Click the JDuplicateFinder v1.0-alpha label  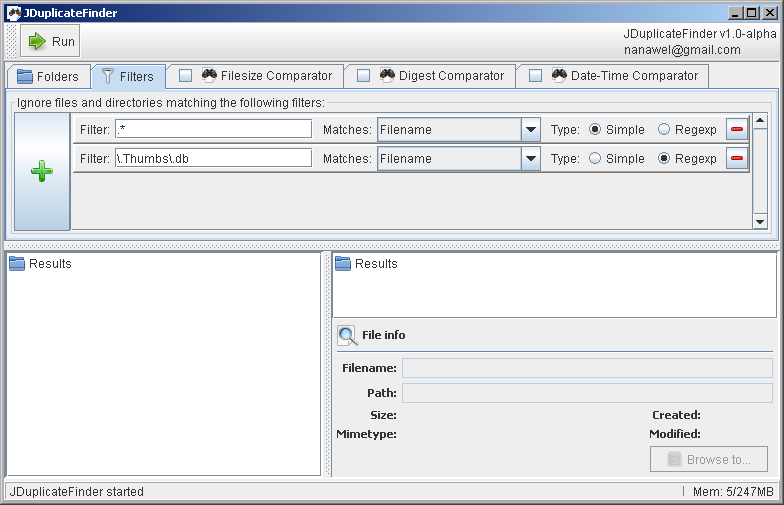point(700,34)
